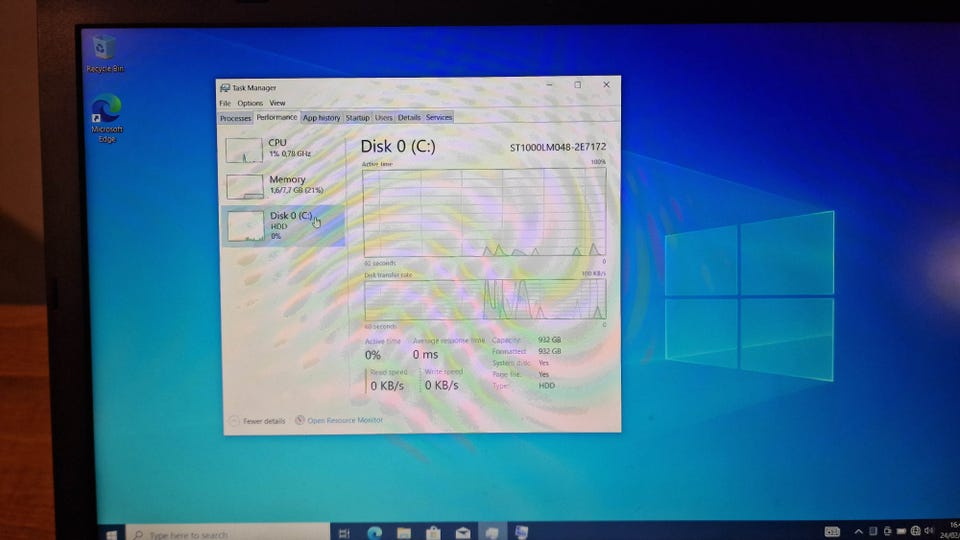Minimize the Task Manager window
This screenshot has height=540, width=960.
pyautogui.click(x=550, y=84)
